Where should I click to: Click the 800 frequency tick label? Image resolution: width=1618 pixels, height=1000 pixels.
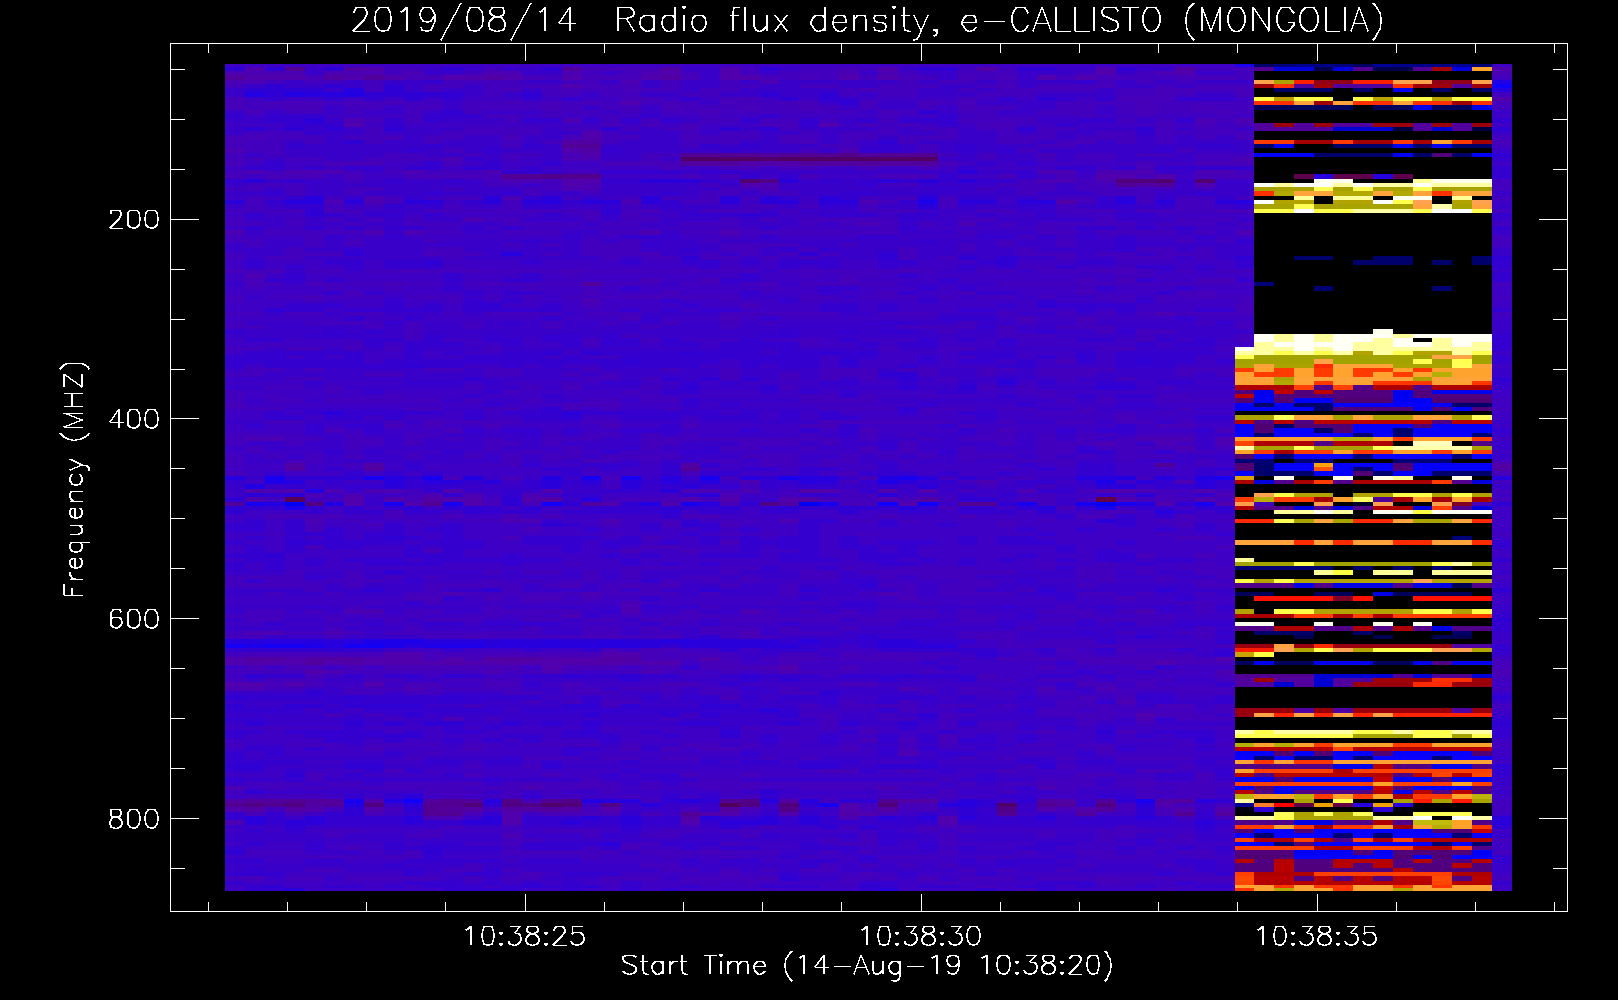134,819
